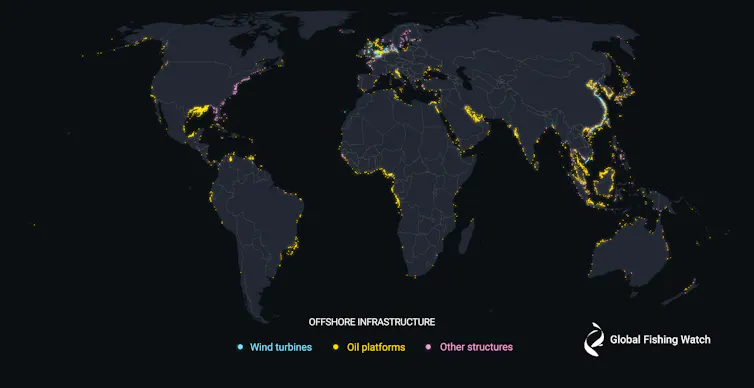Click the OFFSHORE INFRASTRUCTURE legend title
This screenshot has width=754, height=388.
(372, 322)
